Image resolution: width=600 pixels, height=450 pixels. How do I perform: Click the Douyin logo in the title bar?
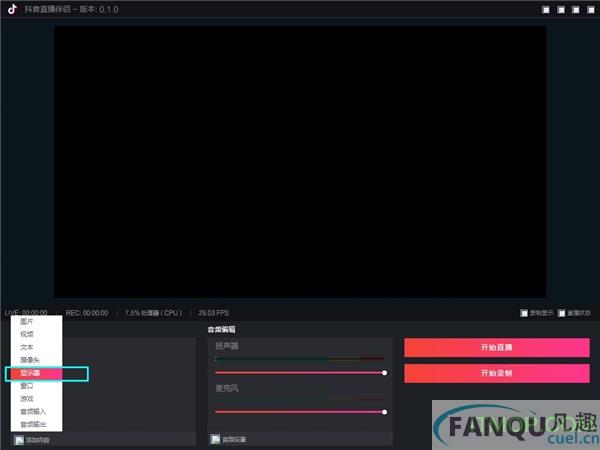(12, 9)
